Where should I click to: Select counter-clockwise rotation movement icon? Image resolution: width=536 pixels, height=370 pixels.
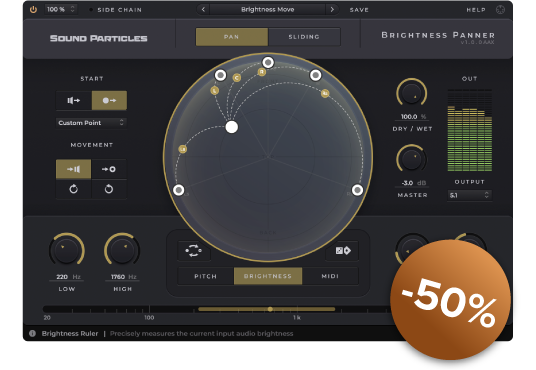(x=109, y=189)
